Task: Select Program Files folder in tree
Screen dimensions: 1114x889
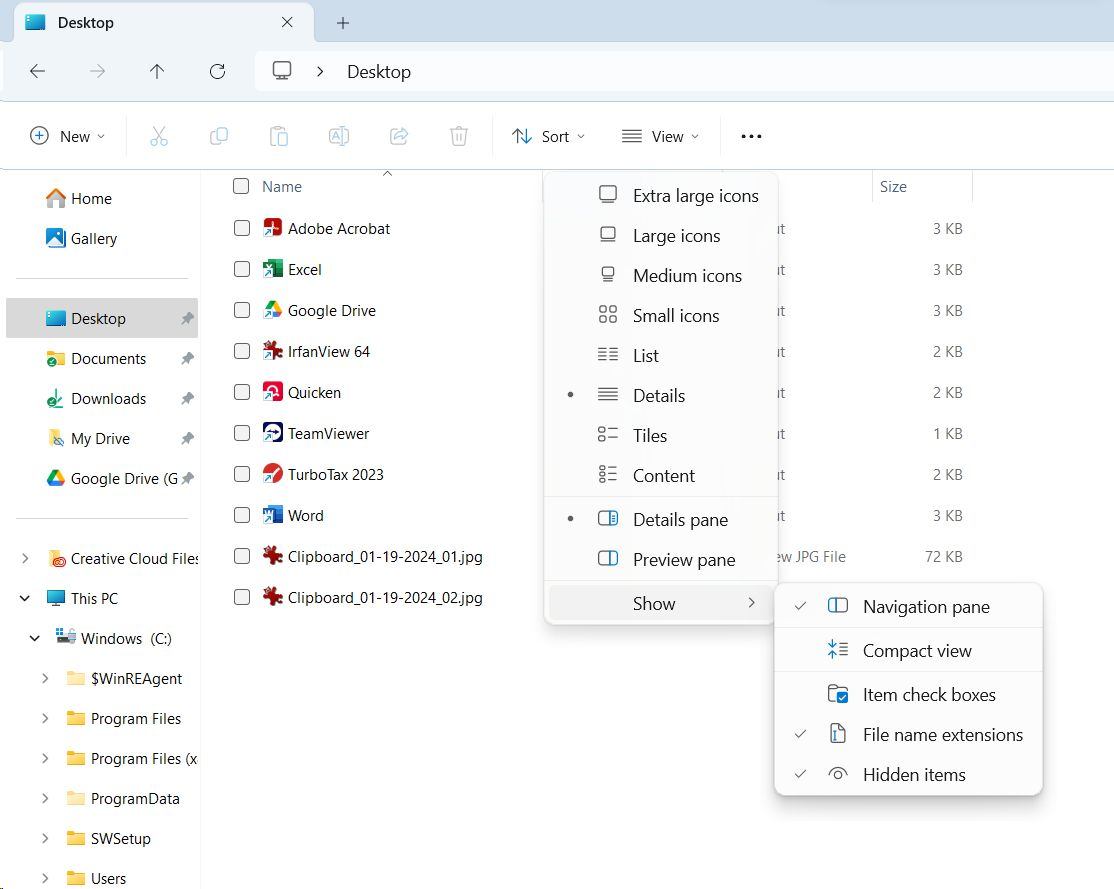Action: pos(136,718)
